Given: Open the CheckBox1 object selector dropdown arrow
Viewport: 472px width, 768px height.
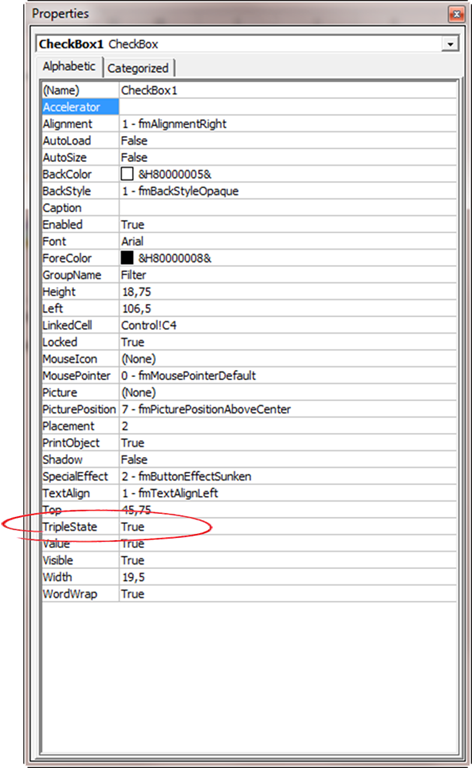Looking at the screenshot, I should [450, 44].
